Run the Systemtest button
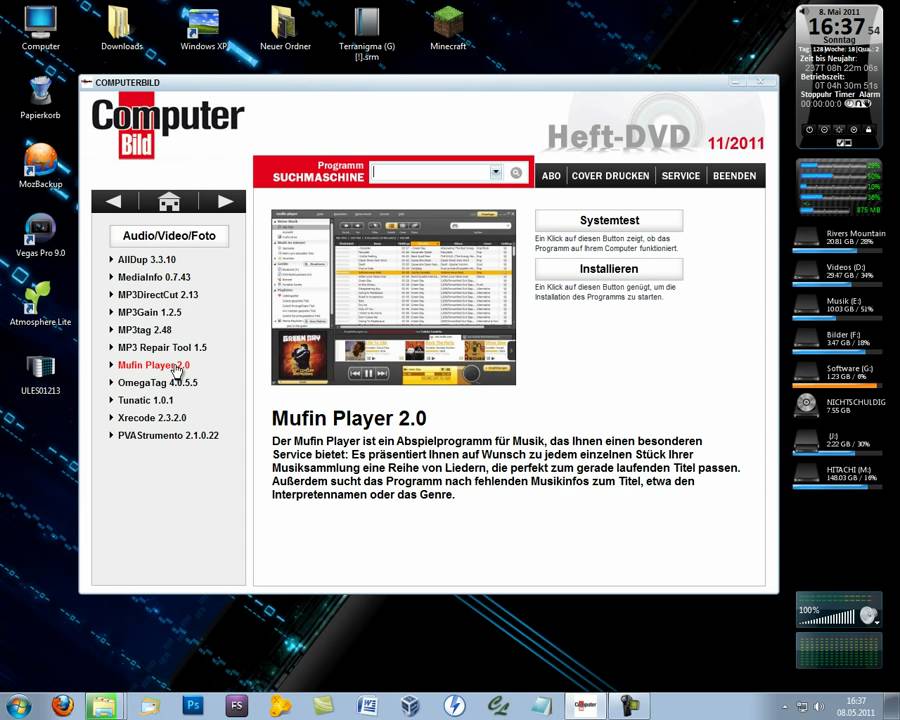Viewport: 900px width, 720px height. coord(609,220)
